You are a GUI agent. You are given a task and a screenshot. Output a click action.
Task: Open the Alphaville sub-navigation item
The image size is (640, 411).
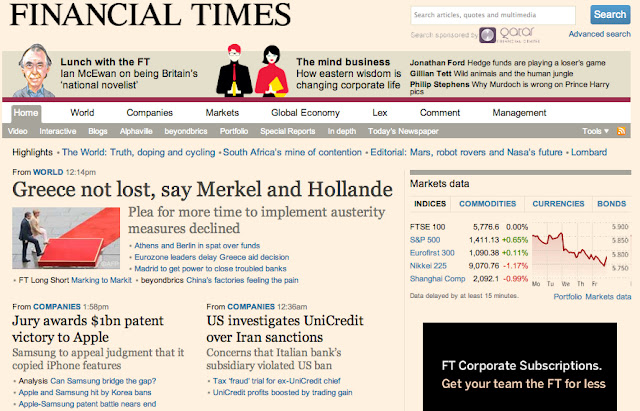(x=136, y=131)
